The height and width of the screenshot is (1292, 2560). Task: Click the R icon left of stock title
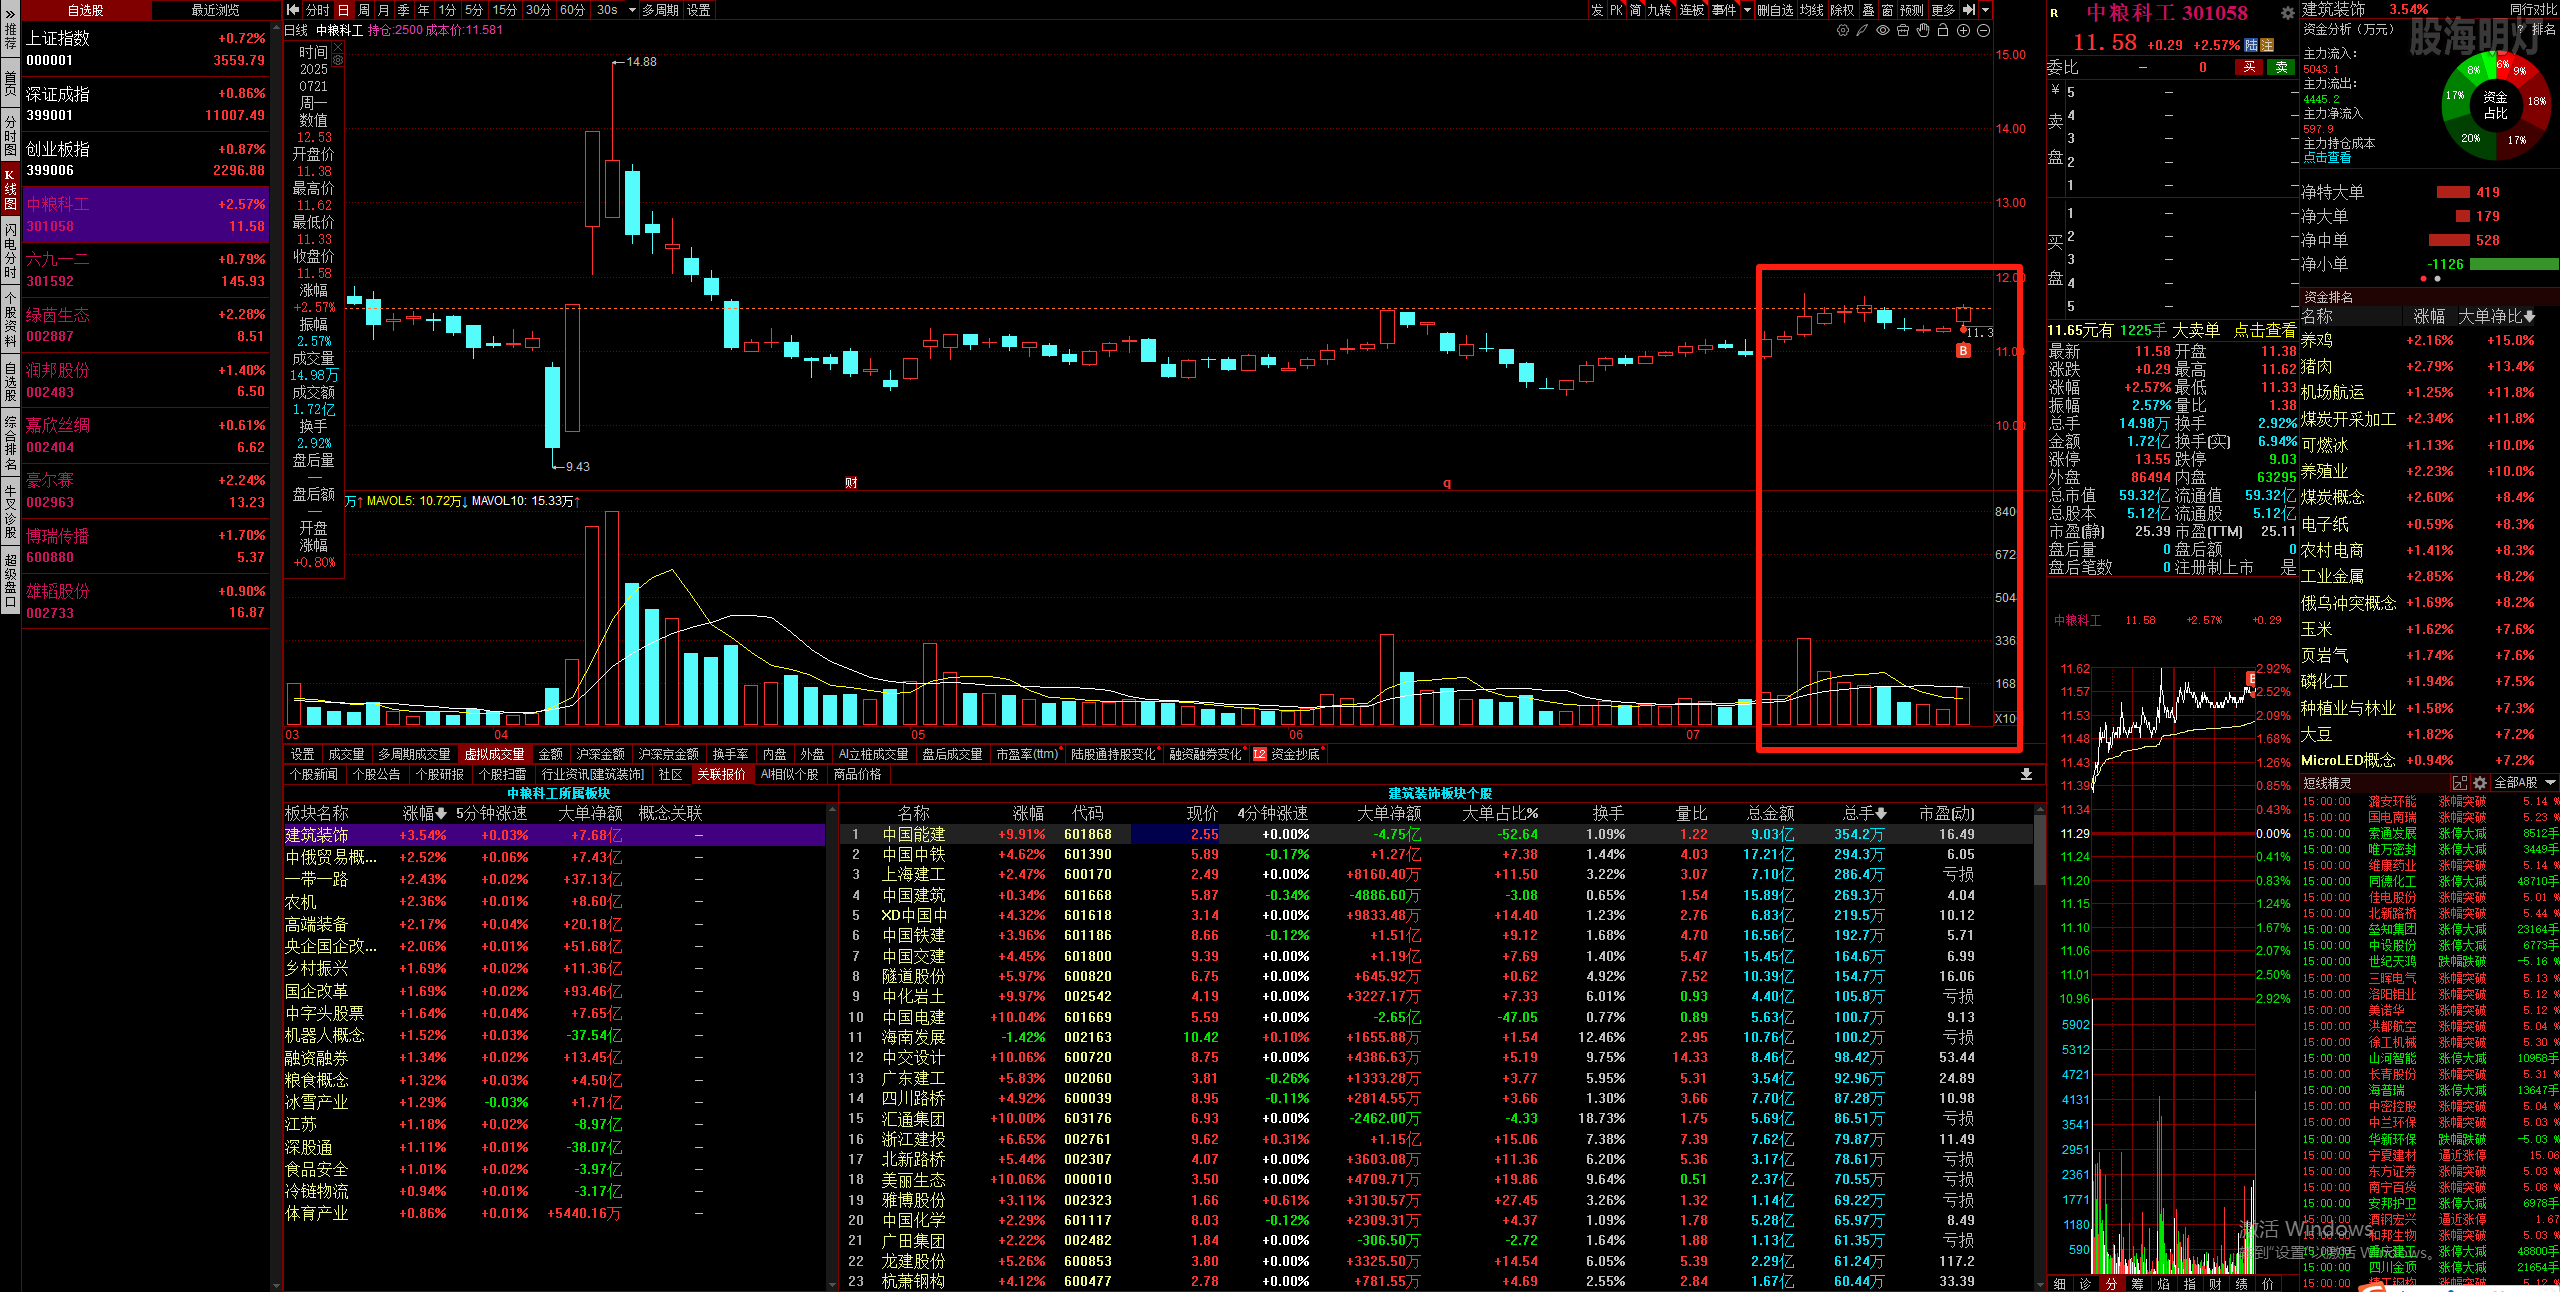click(2054, 14)
